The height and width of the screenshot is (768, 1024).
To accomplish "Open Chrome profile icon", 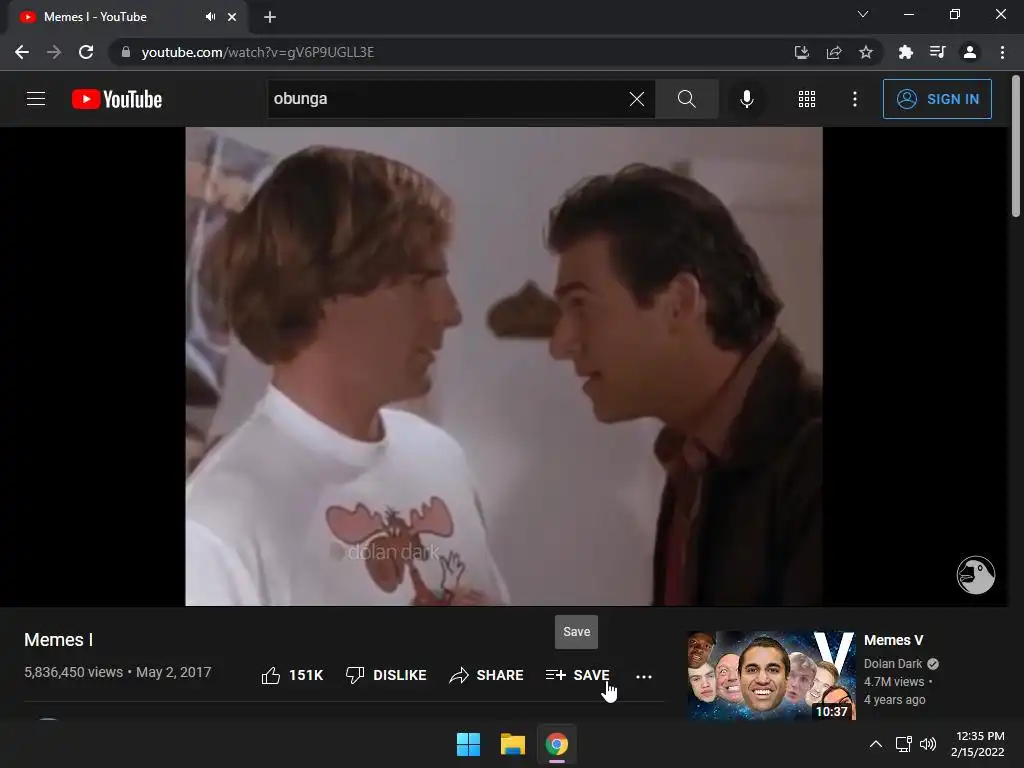I will [970, 52].
